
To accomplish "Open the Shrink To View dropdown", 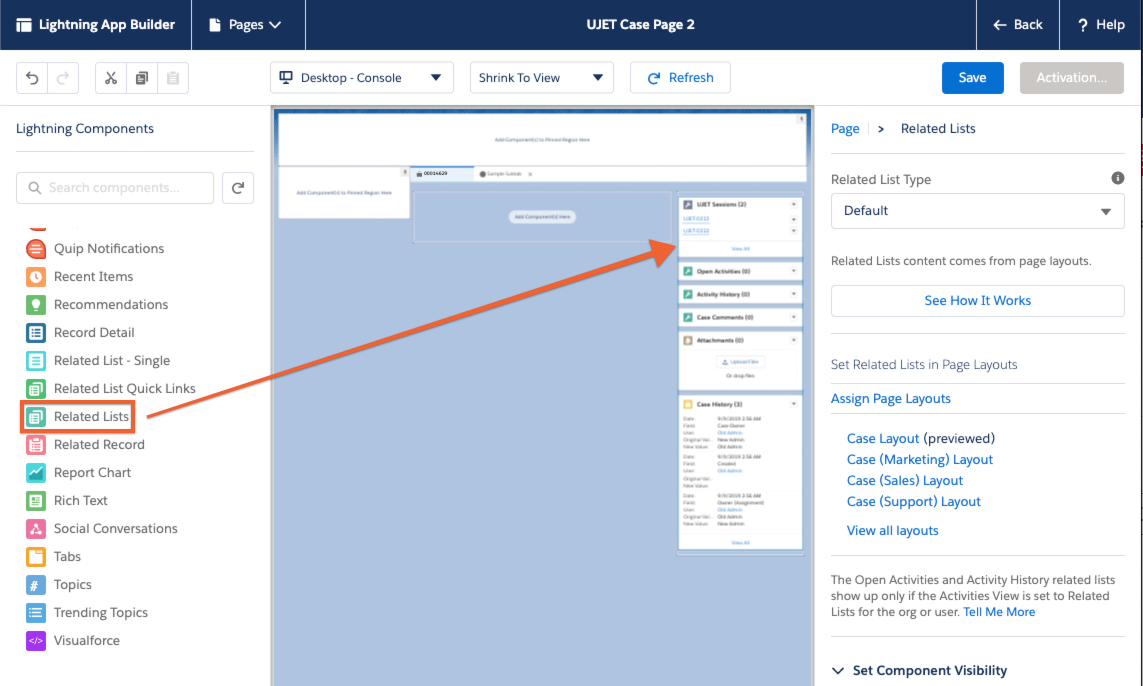I will pyautogui.click(x=541, y=78).
